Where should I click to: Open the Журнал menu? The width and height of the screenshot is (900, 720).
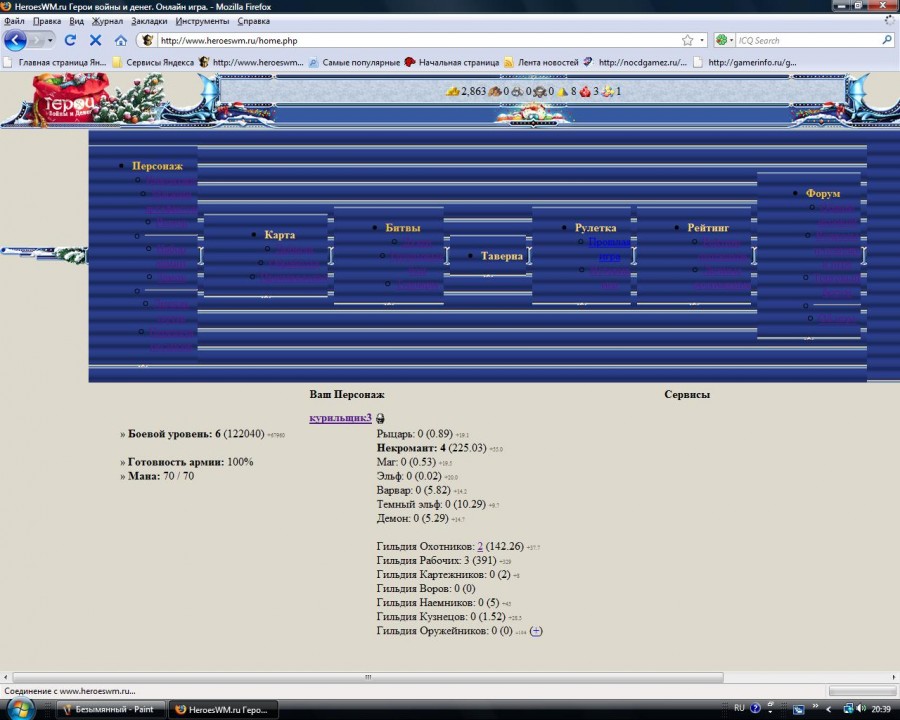coord(107,21)
